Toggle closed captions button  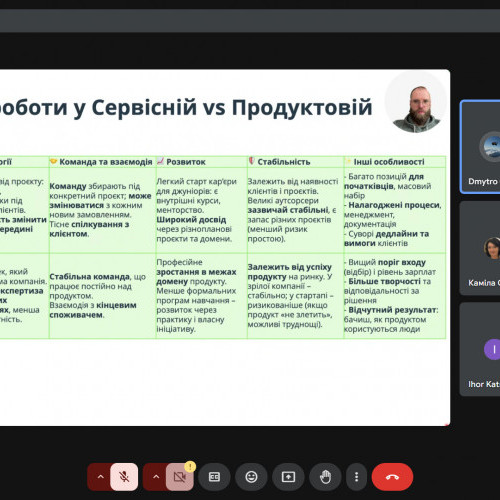click(x=214, y=477)
